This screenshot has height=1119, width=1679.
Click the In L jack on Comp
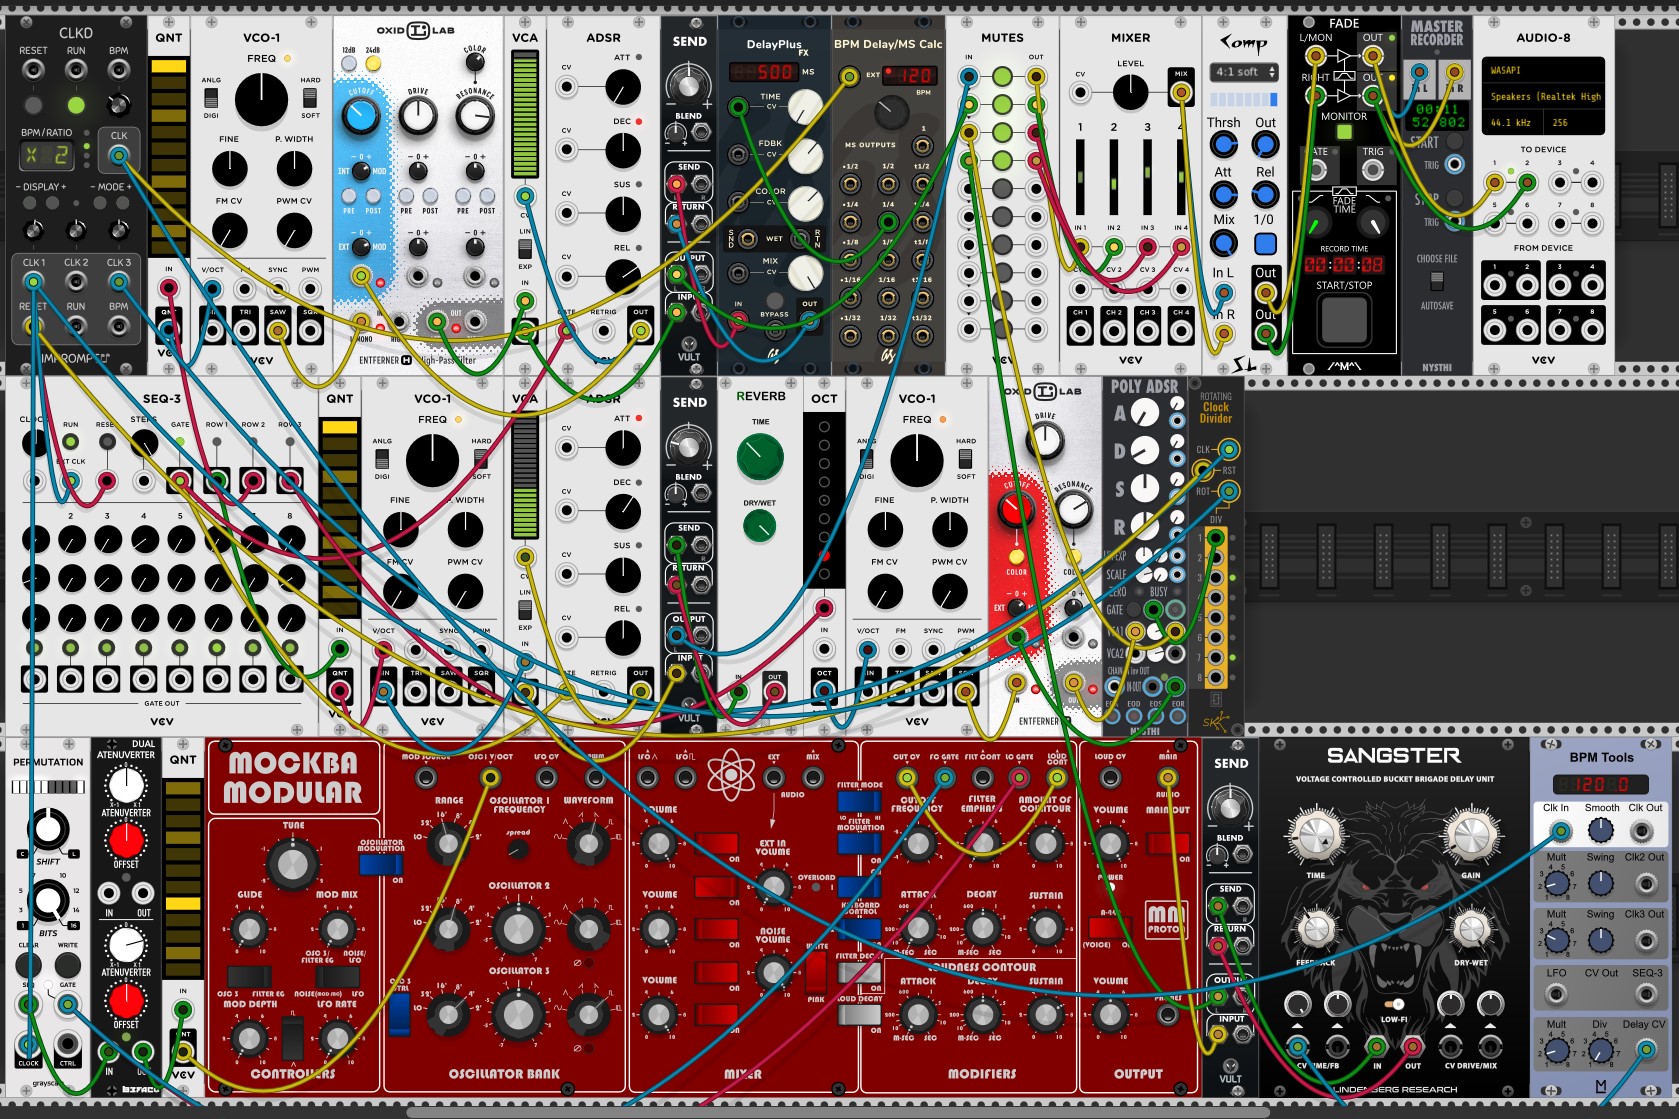point(1223,293)
